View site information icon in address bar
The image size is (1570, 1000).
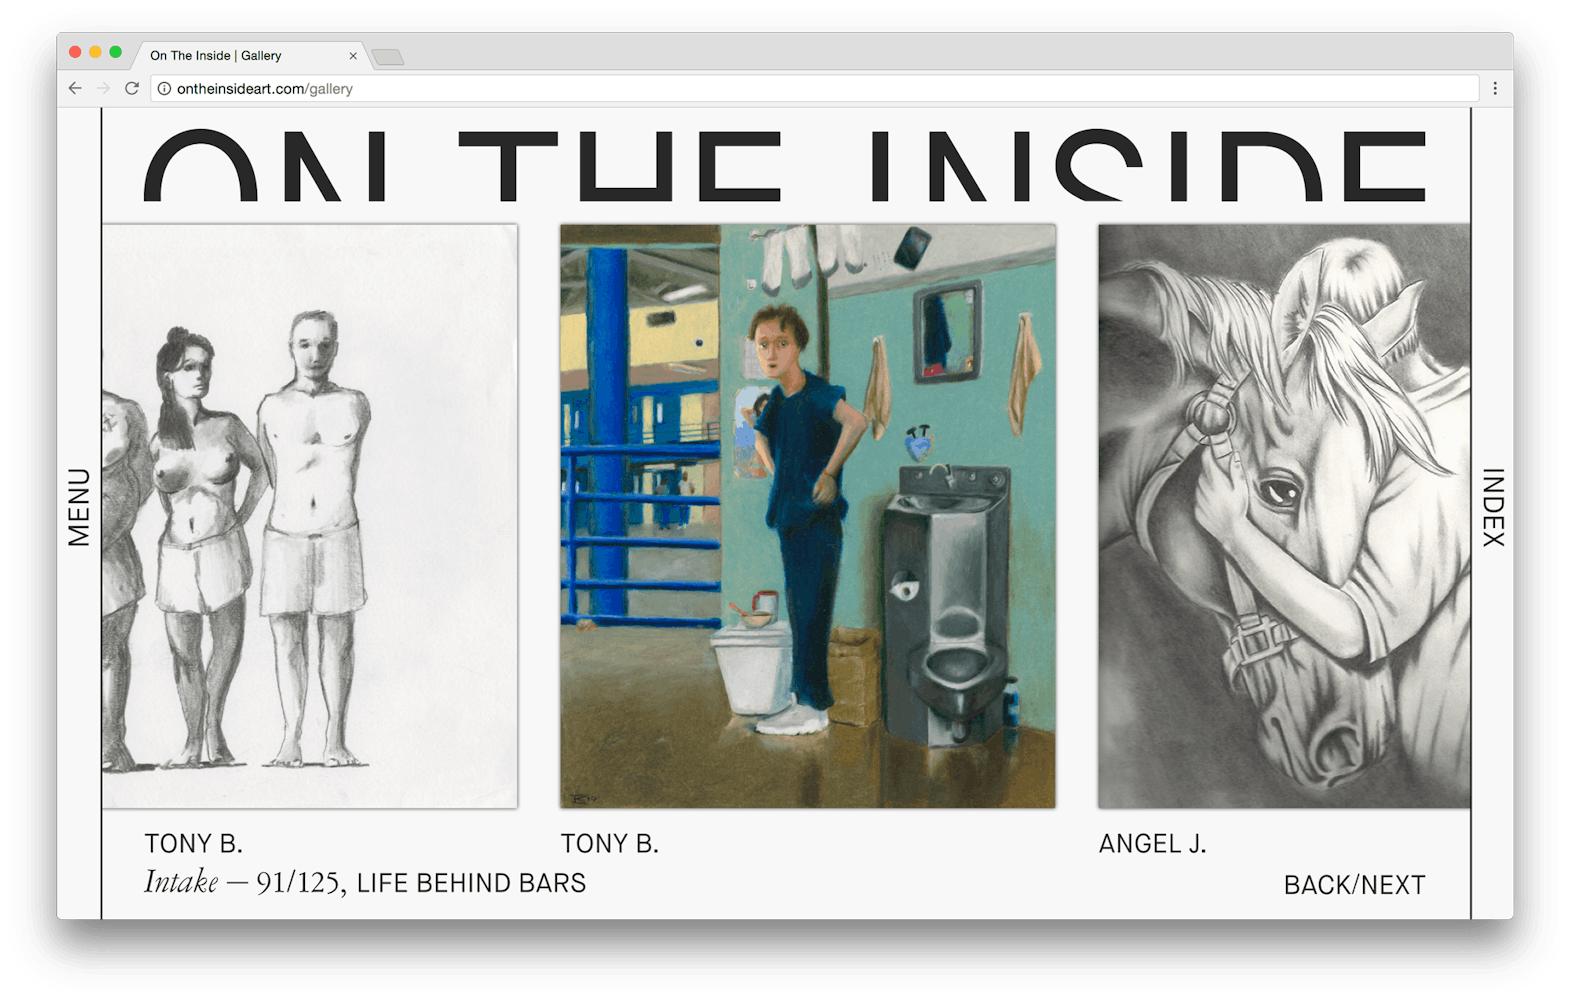[164, 89]
